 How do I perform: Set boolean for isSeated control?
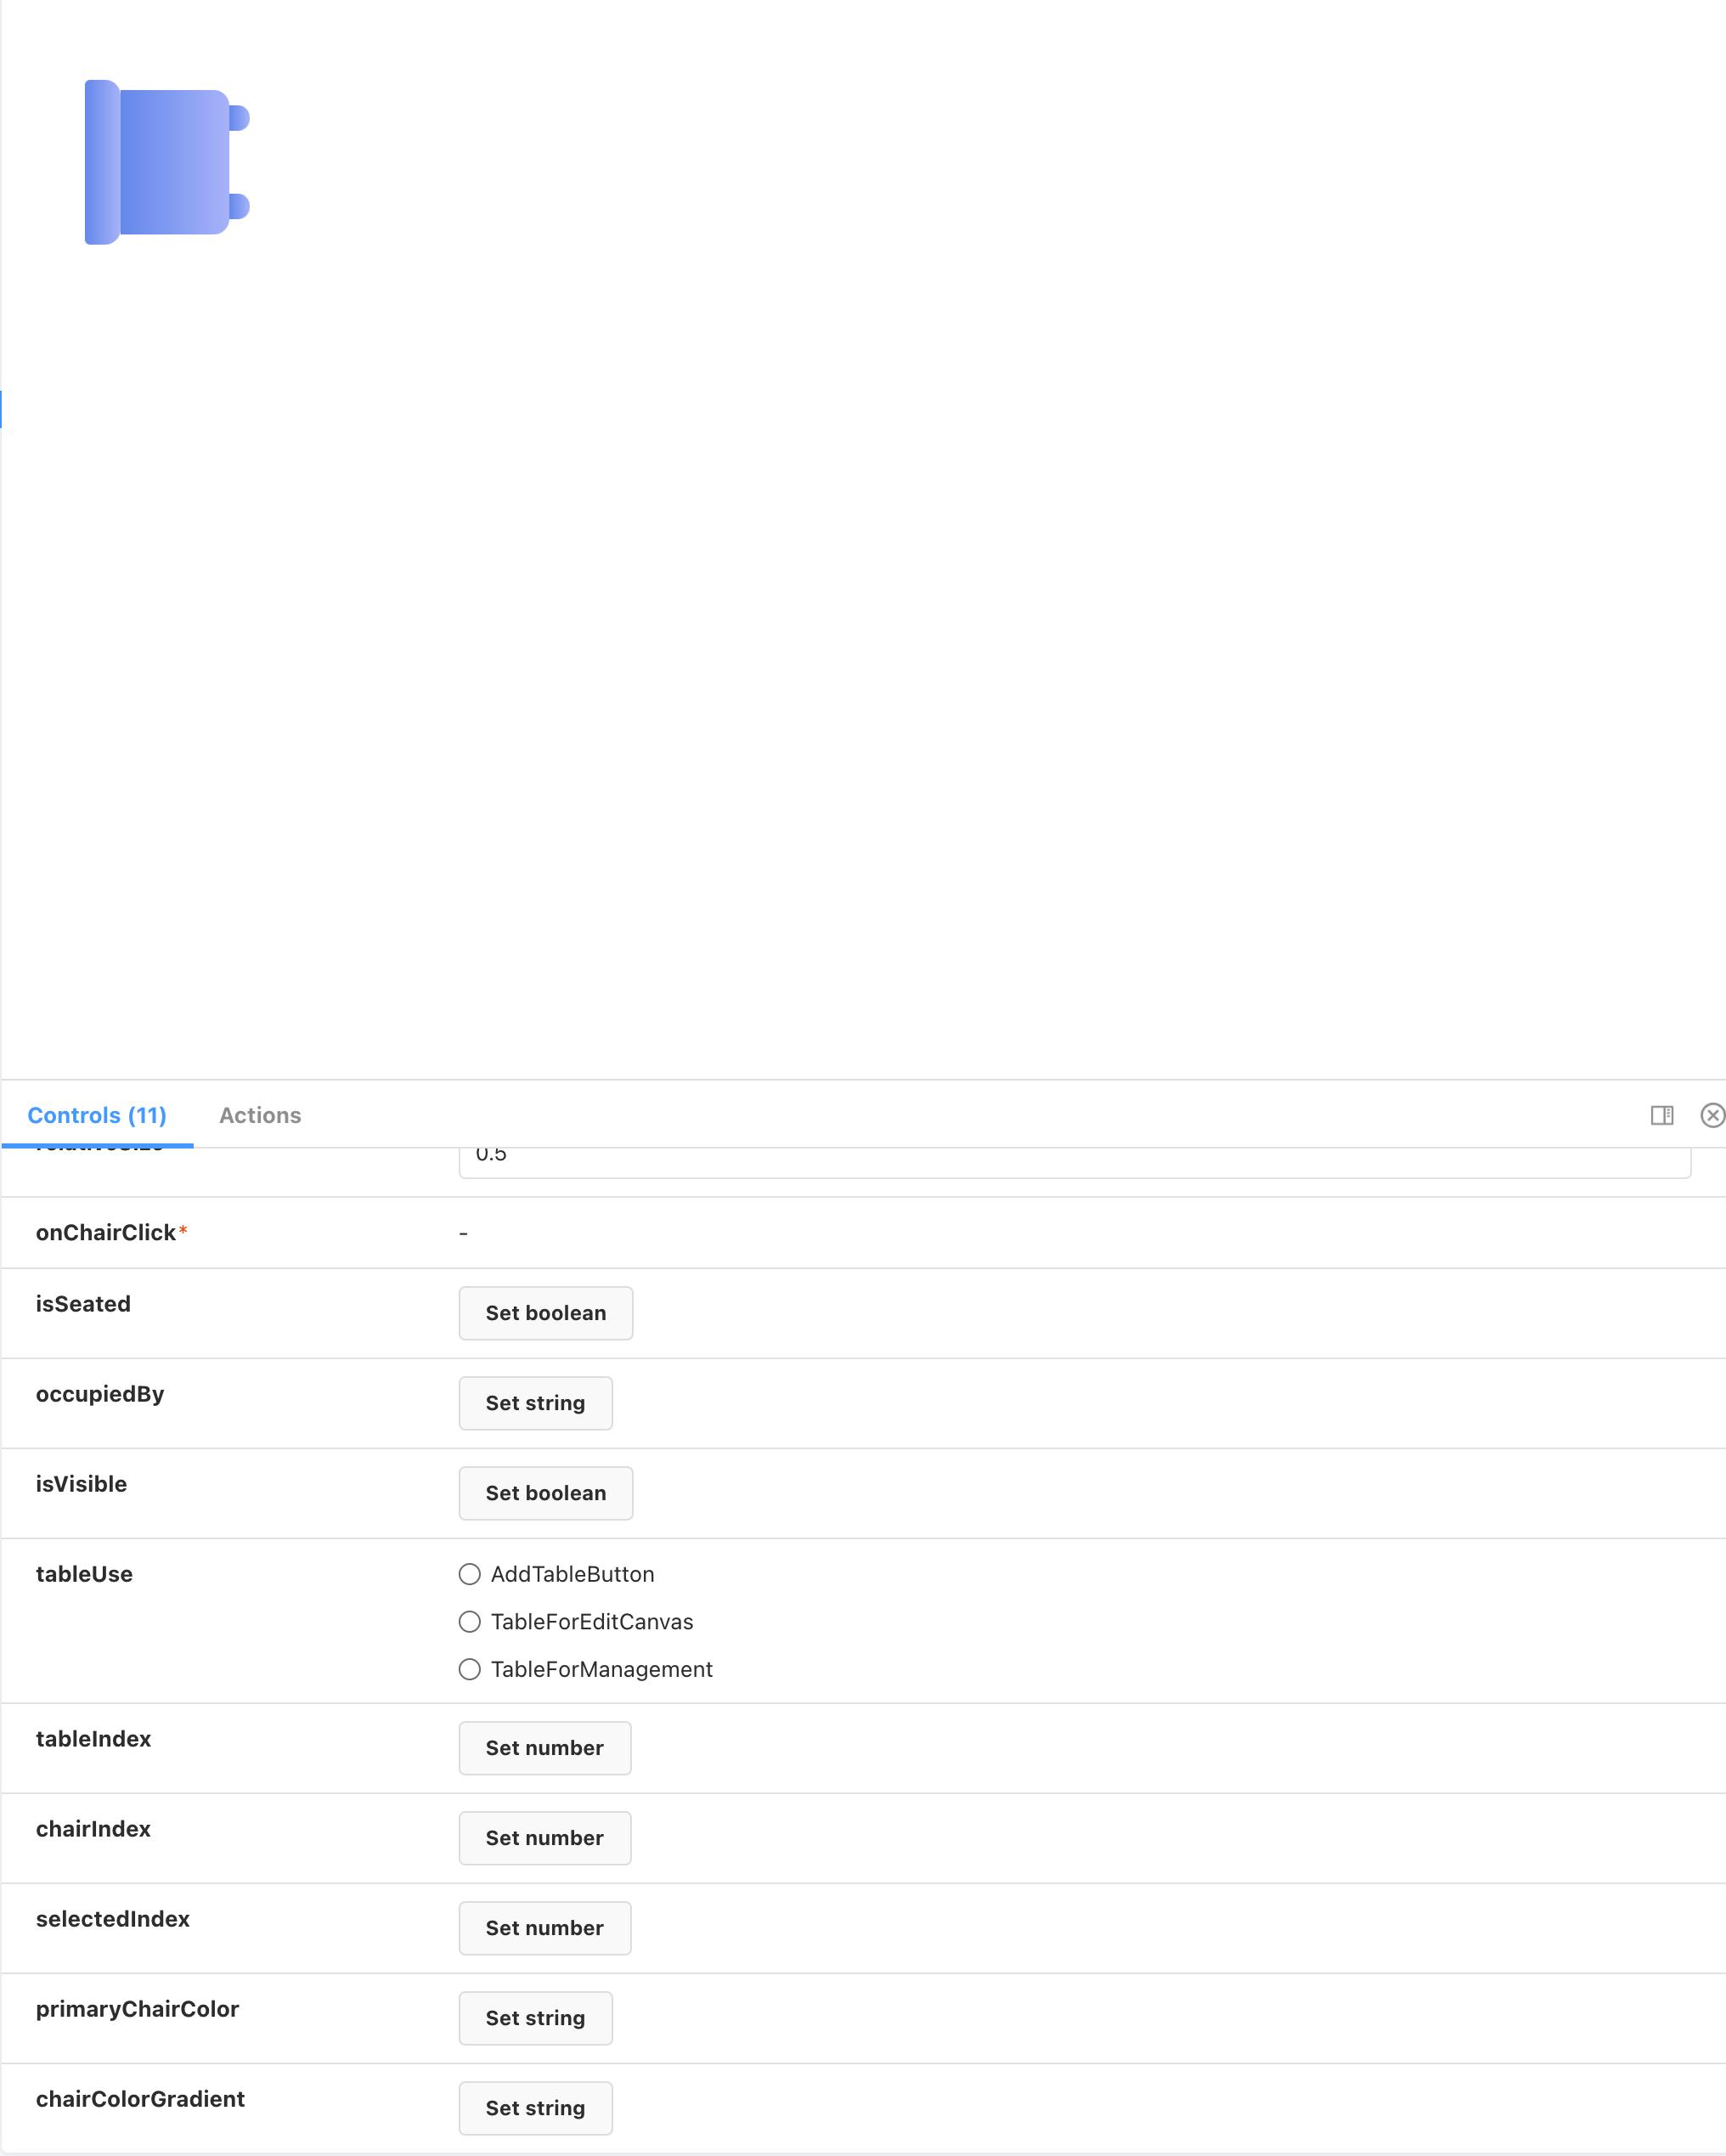545,1313
